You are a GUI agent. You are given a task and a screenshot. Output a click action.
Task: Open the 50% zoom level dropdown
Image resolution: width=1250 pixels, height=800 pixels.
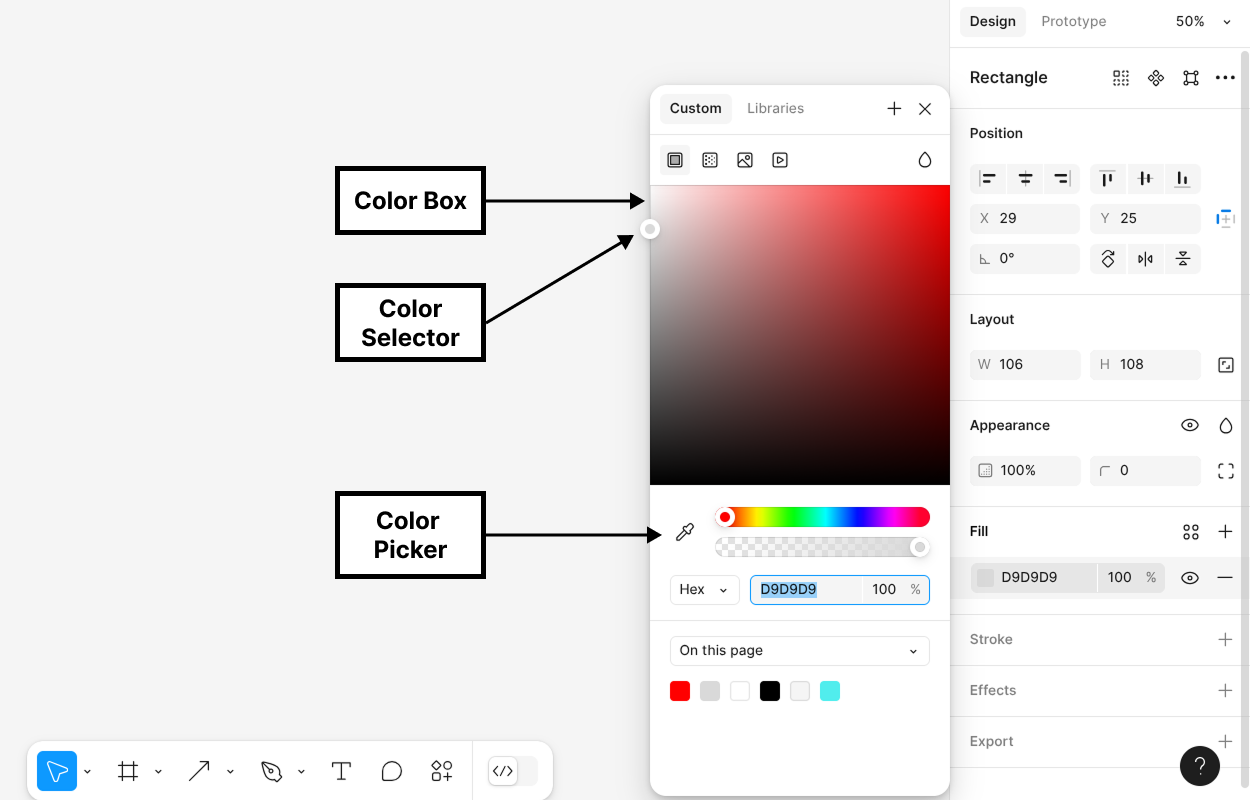(x=1203, y=22)
